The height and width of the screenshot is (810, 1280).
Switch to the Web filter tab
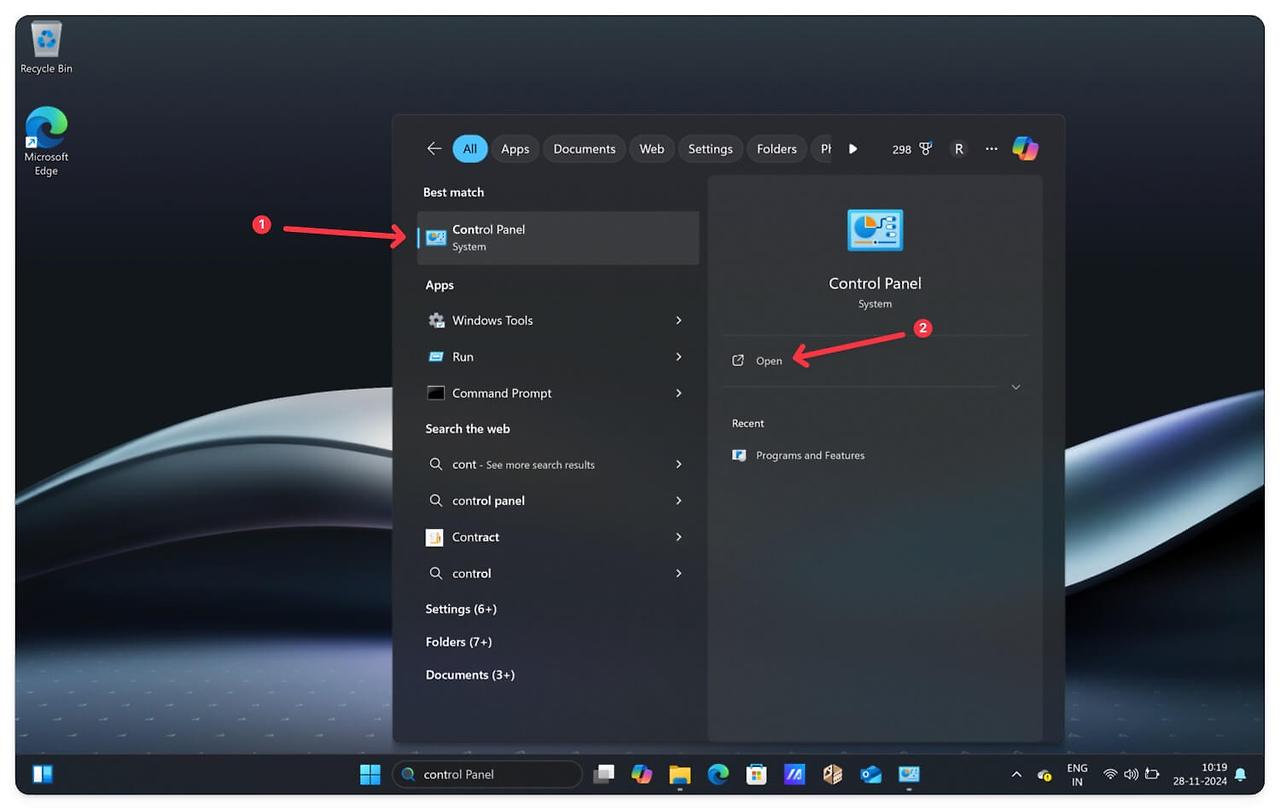652,149
